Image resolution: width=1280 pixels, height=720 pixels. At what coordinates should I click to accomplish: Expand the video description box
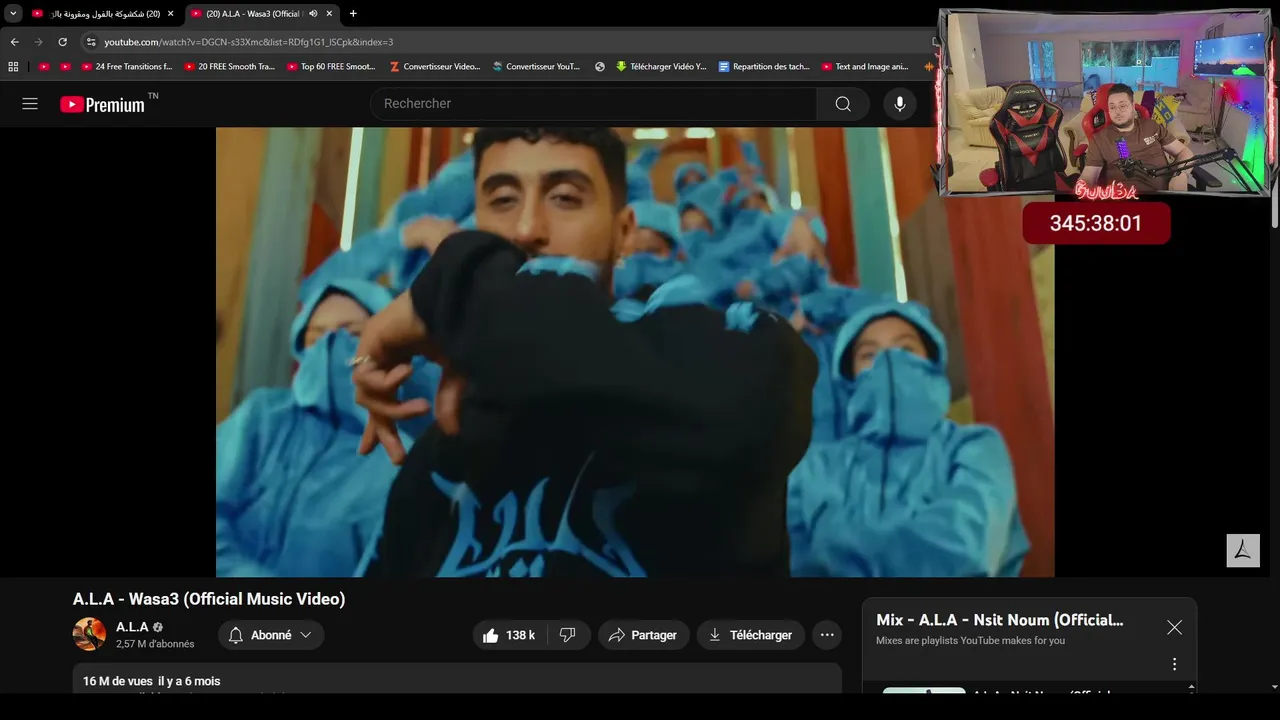(457, 679)
